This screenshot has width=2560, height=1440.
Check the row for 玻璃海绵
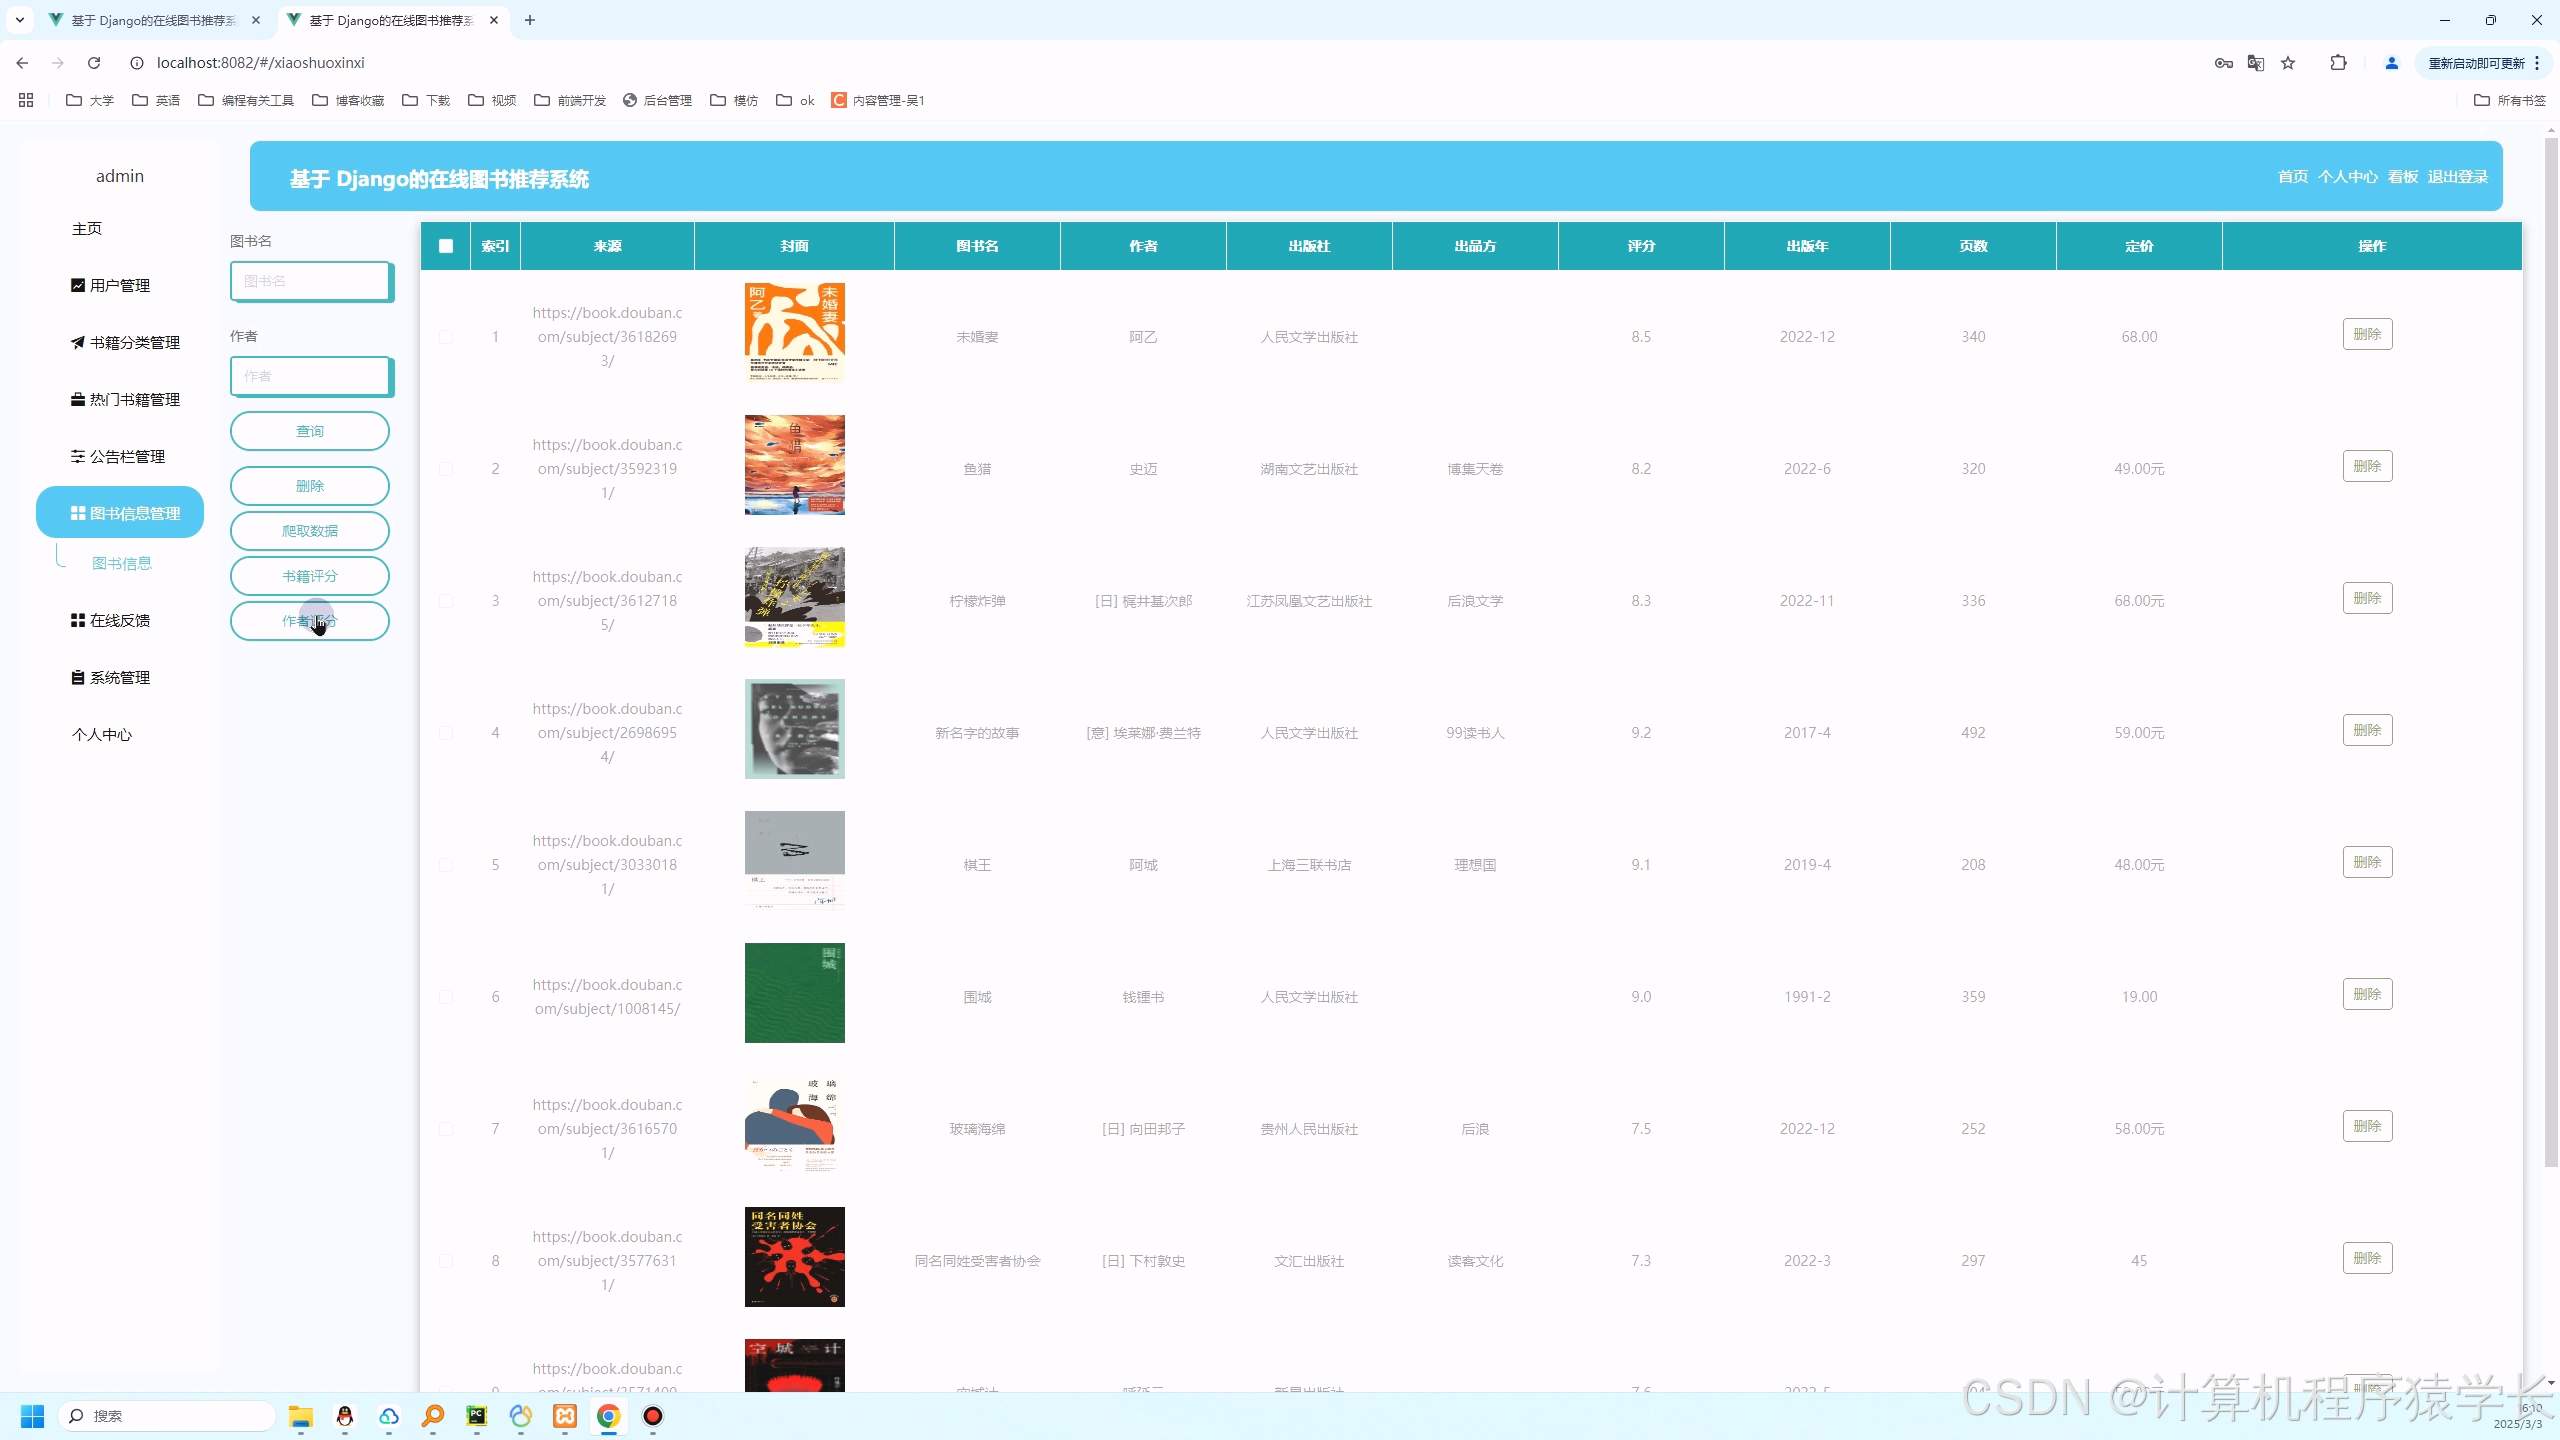446,1129
